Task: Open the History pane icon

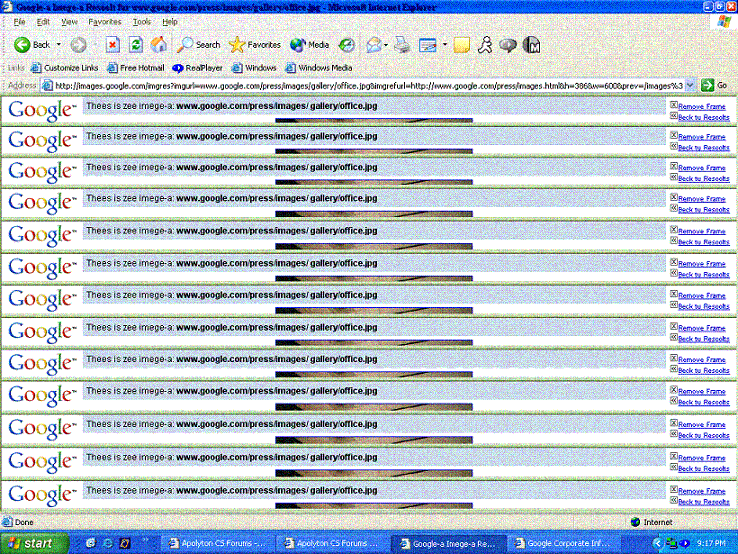Action: pyautogui.click(x=347, y=45)
